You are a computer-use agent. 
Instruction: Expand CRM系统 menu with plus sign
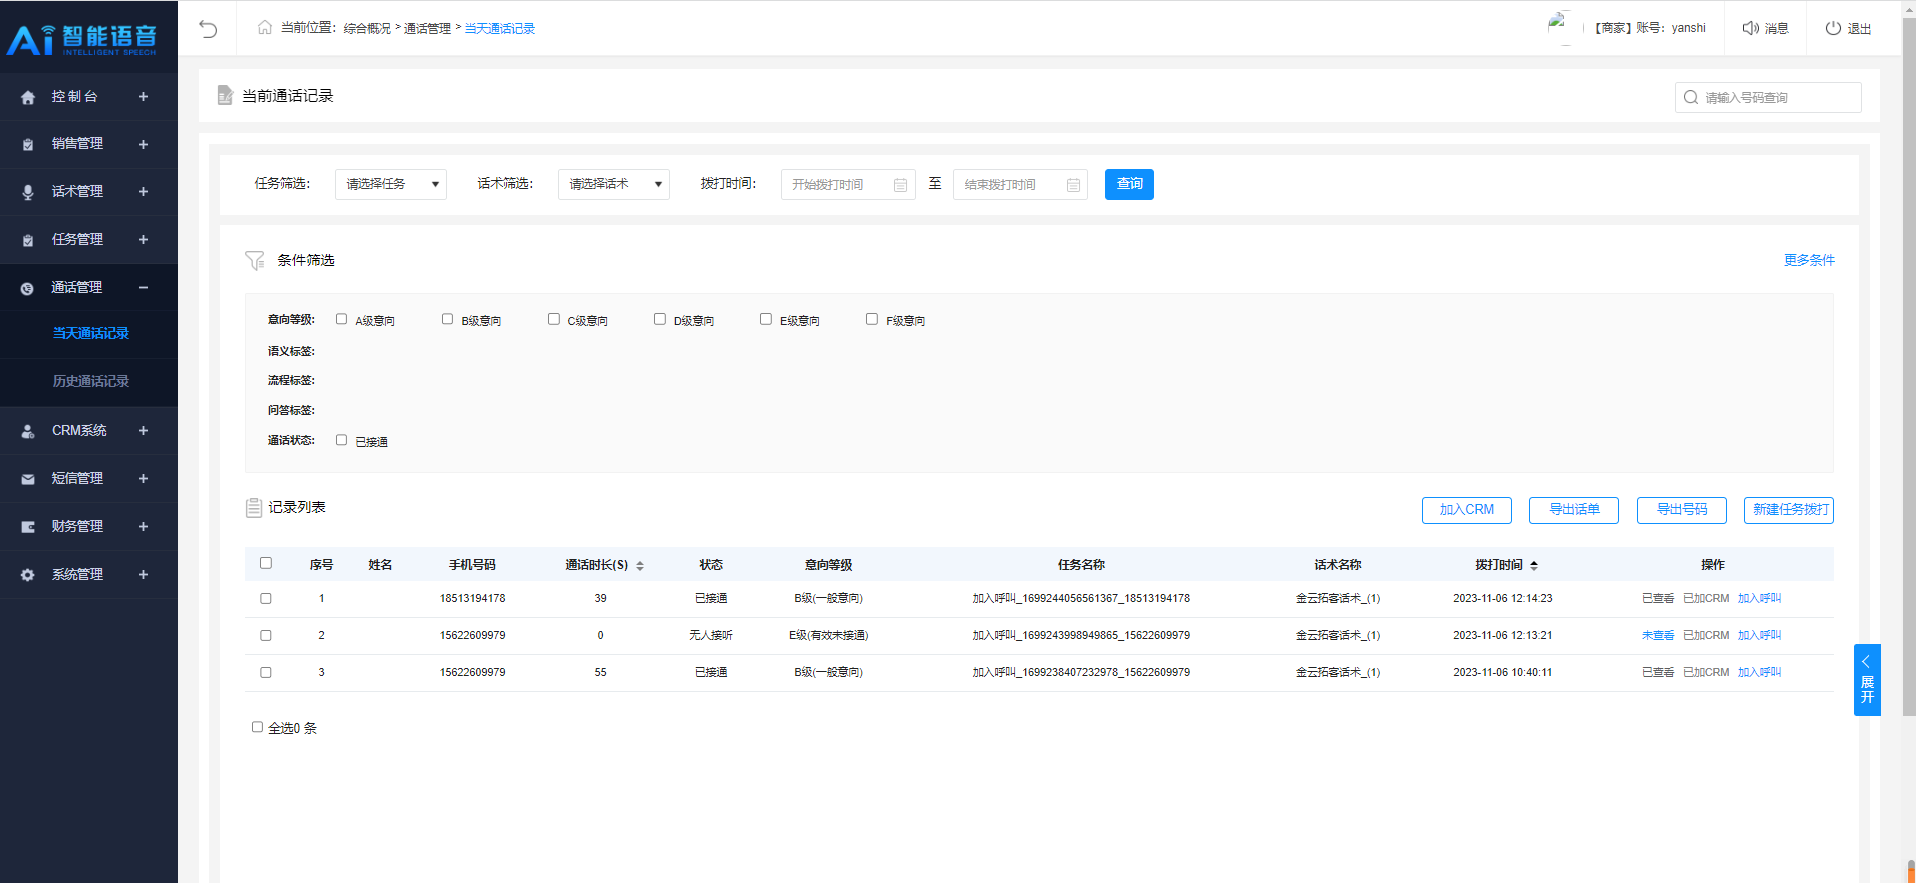pos(143,431)
